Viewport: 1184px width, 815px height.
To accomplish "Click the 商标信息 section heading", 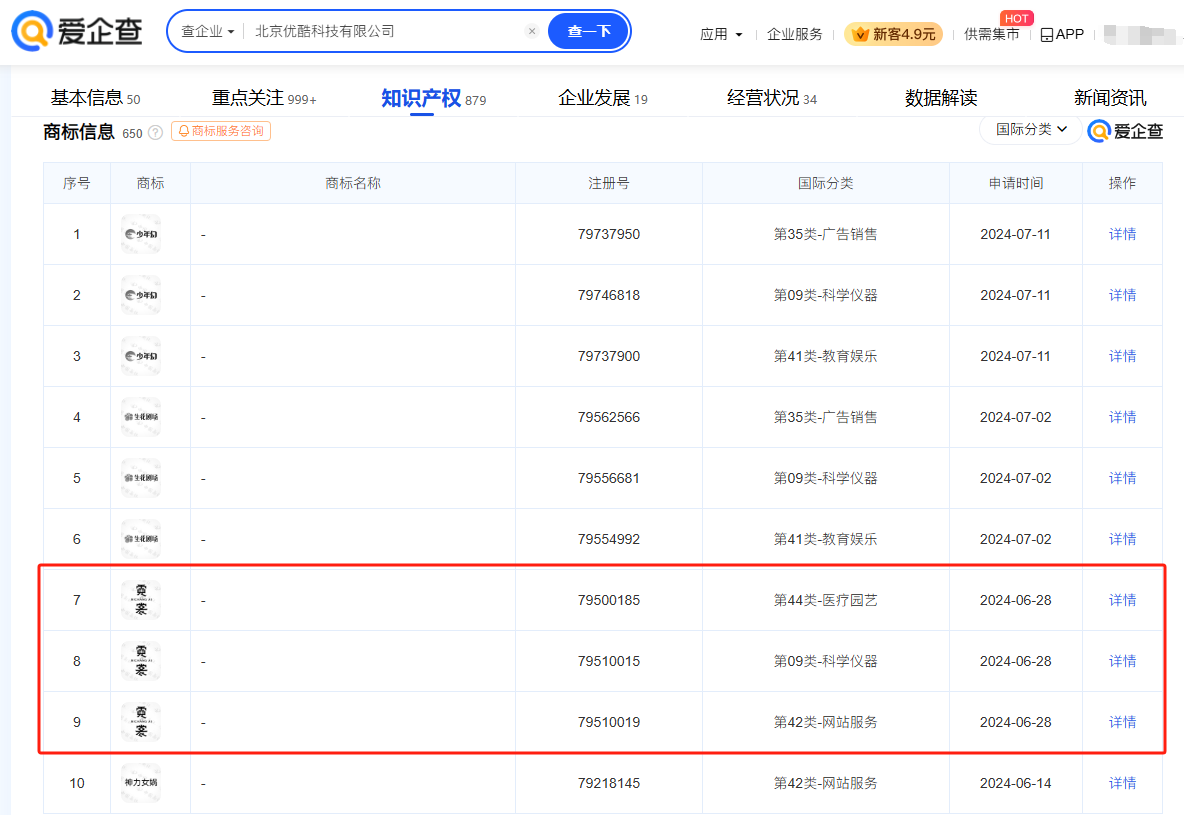I will click(79, 132).
